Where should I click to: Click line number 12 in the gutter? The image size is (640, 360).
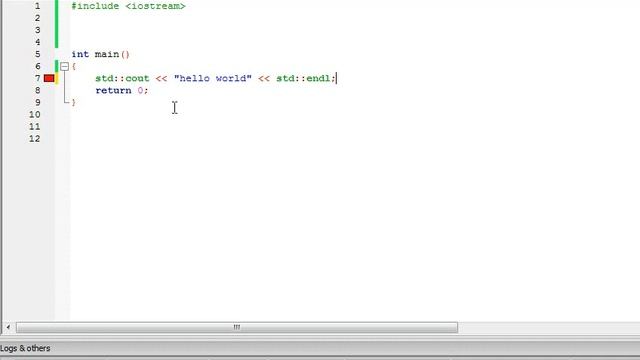[x=35, y=138]
